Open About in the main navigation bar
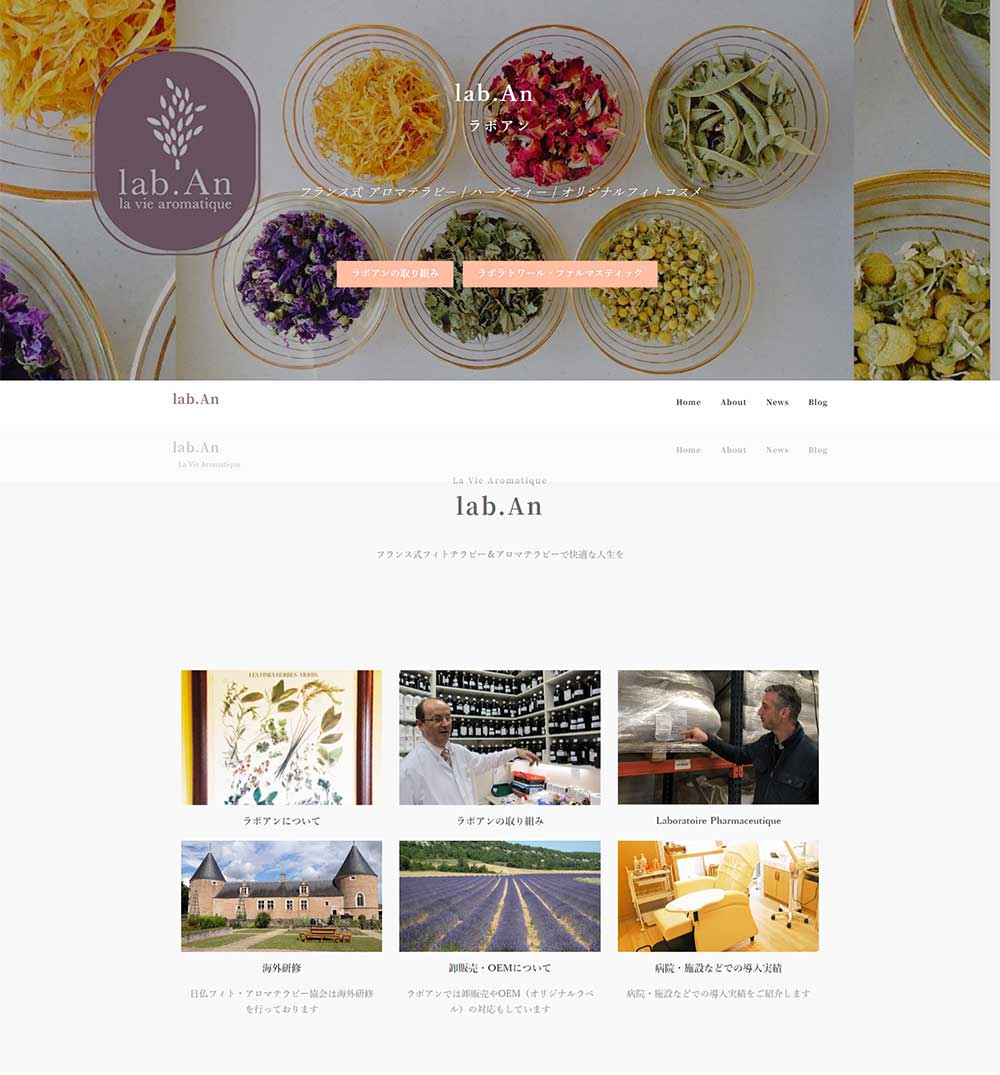 733,402
